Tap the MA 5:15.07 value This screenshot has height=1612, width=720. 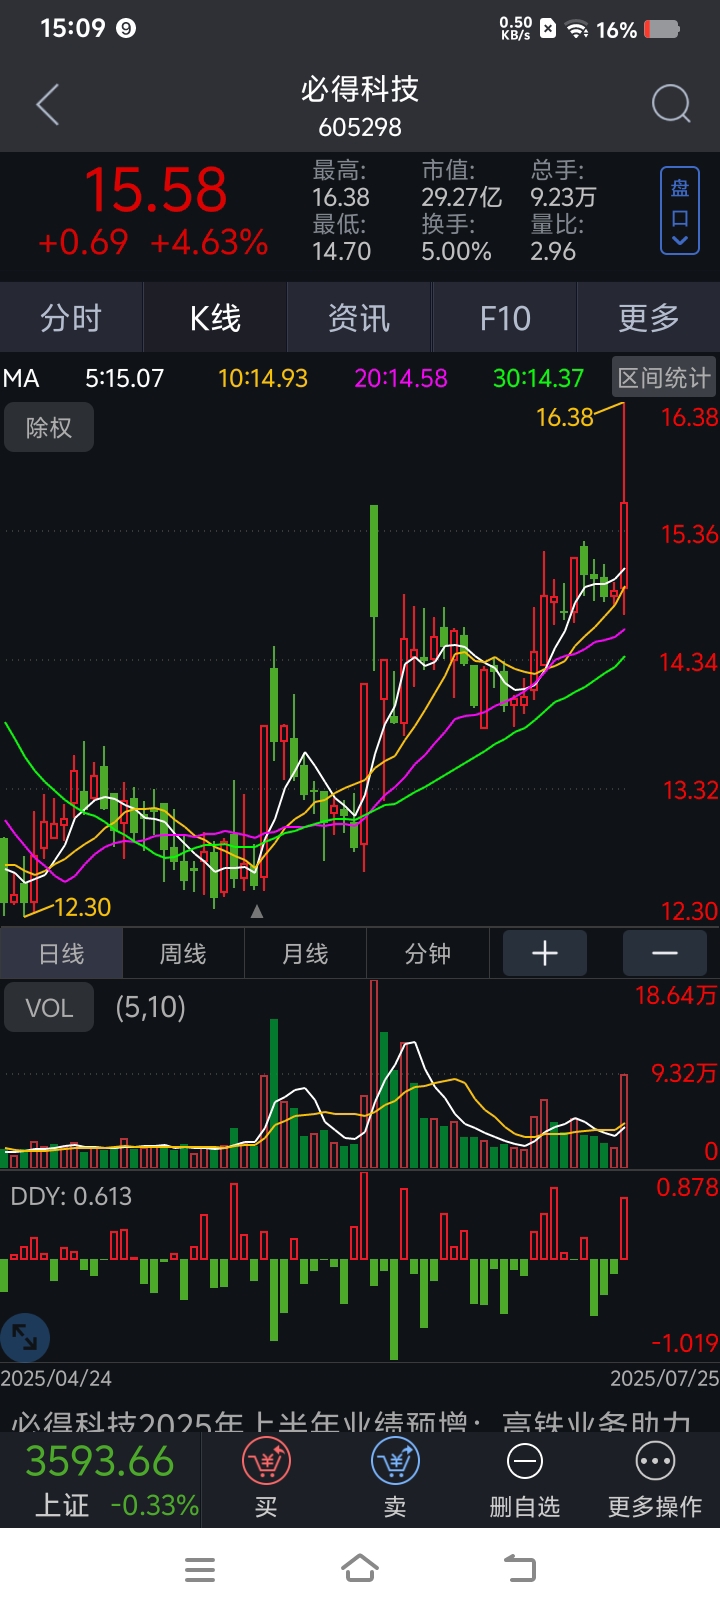[x=124, y=378]
